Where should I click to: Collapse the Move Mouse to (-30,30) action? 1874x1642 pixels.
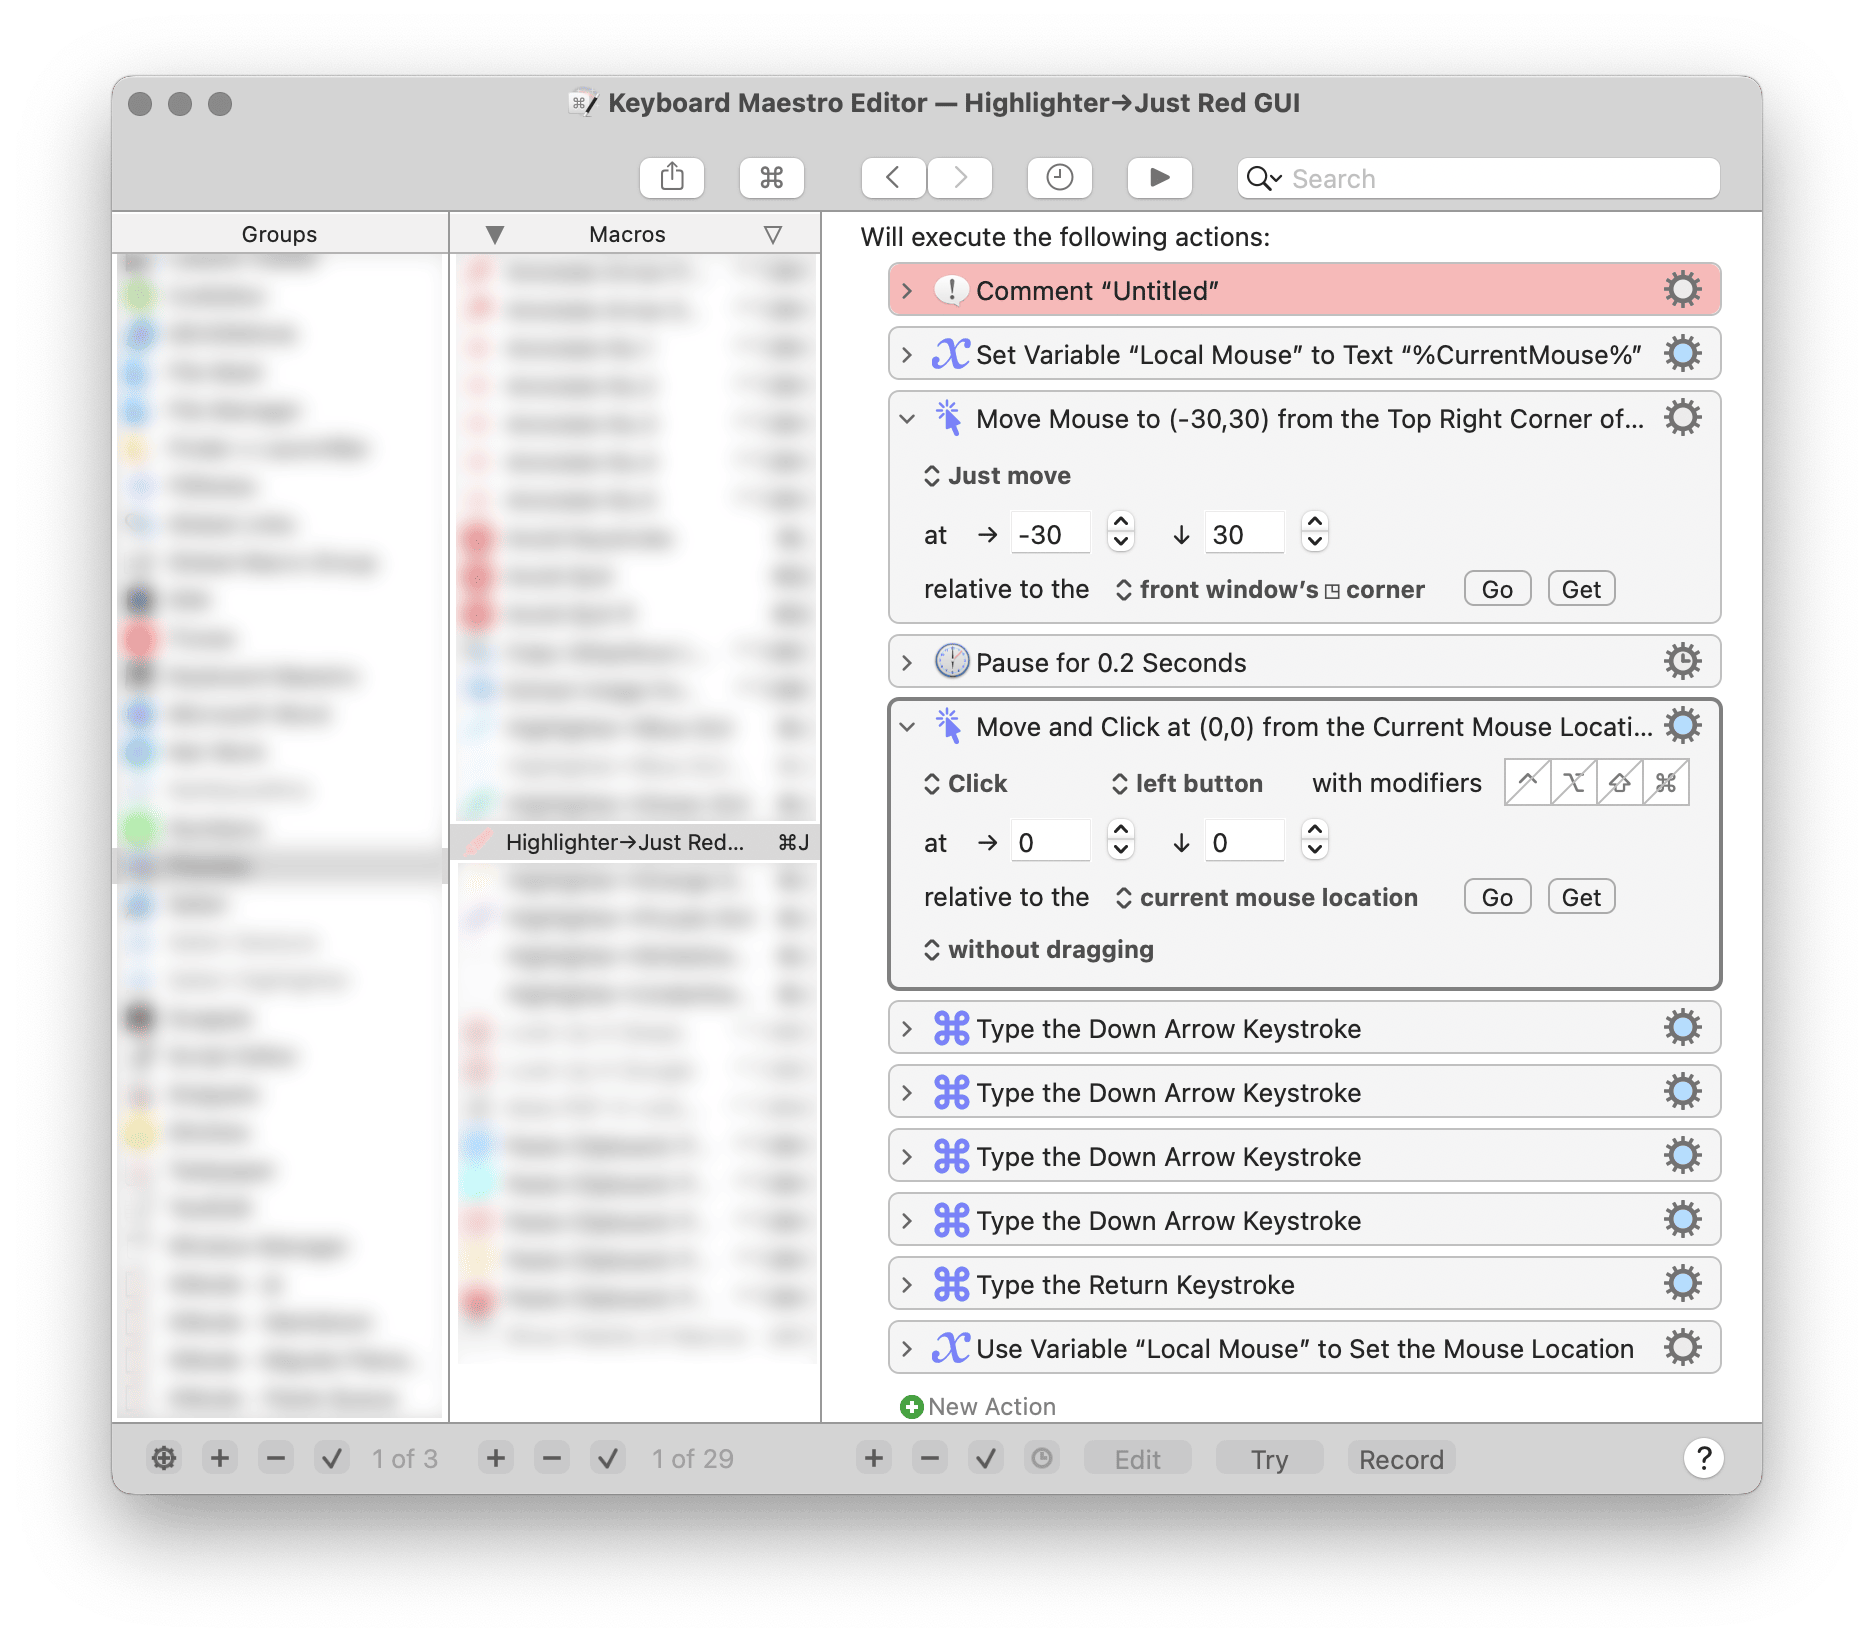click(x=907, y=419)
